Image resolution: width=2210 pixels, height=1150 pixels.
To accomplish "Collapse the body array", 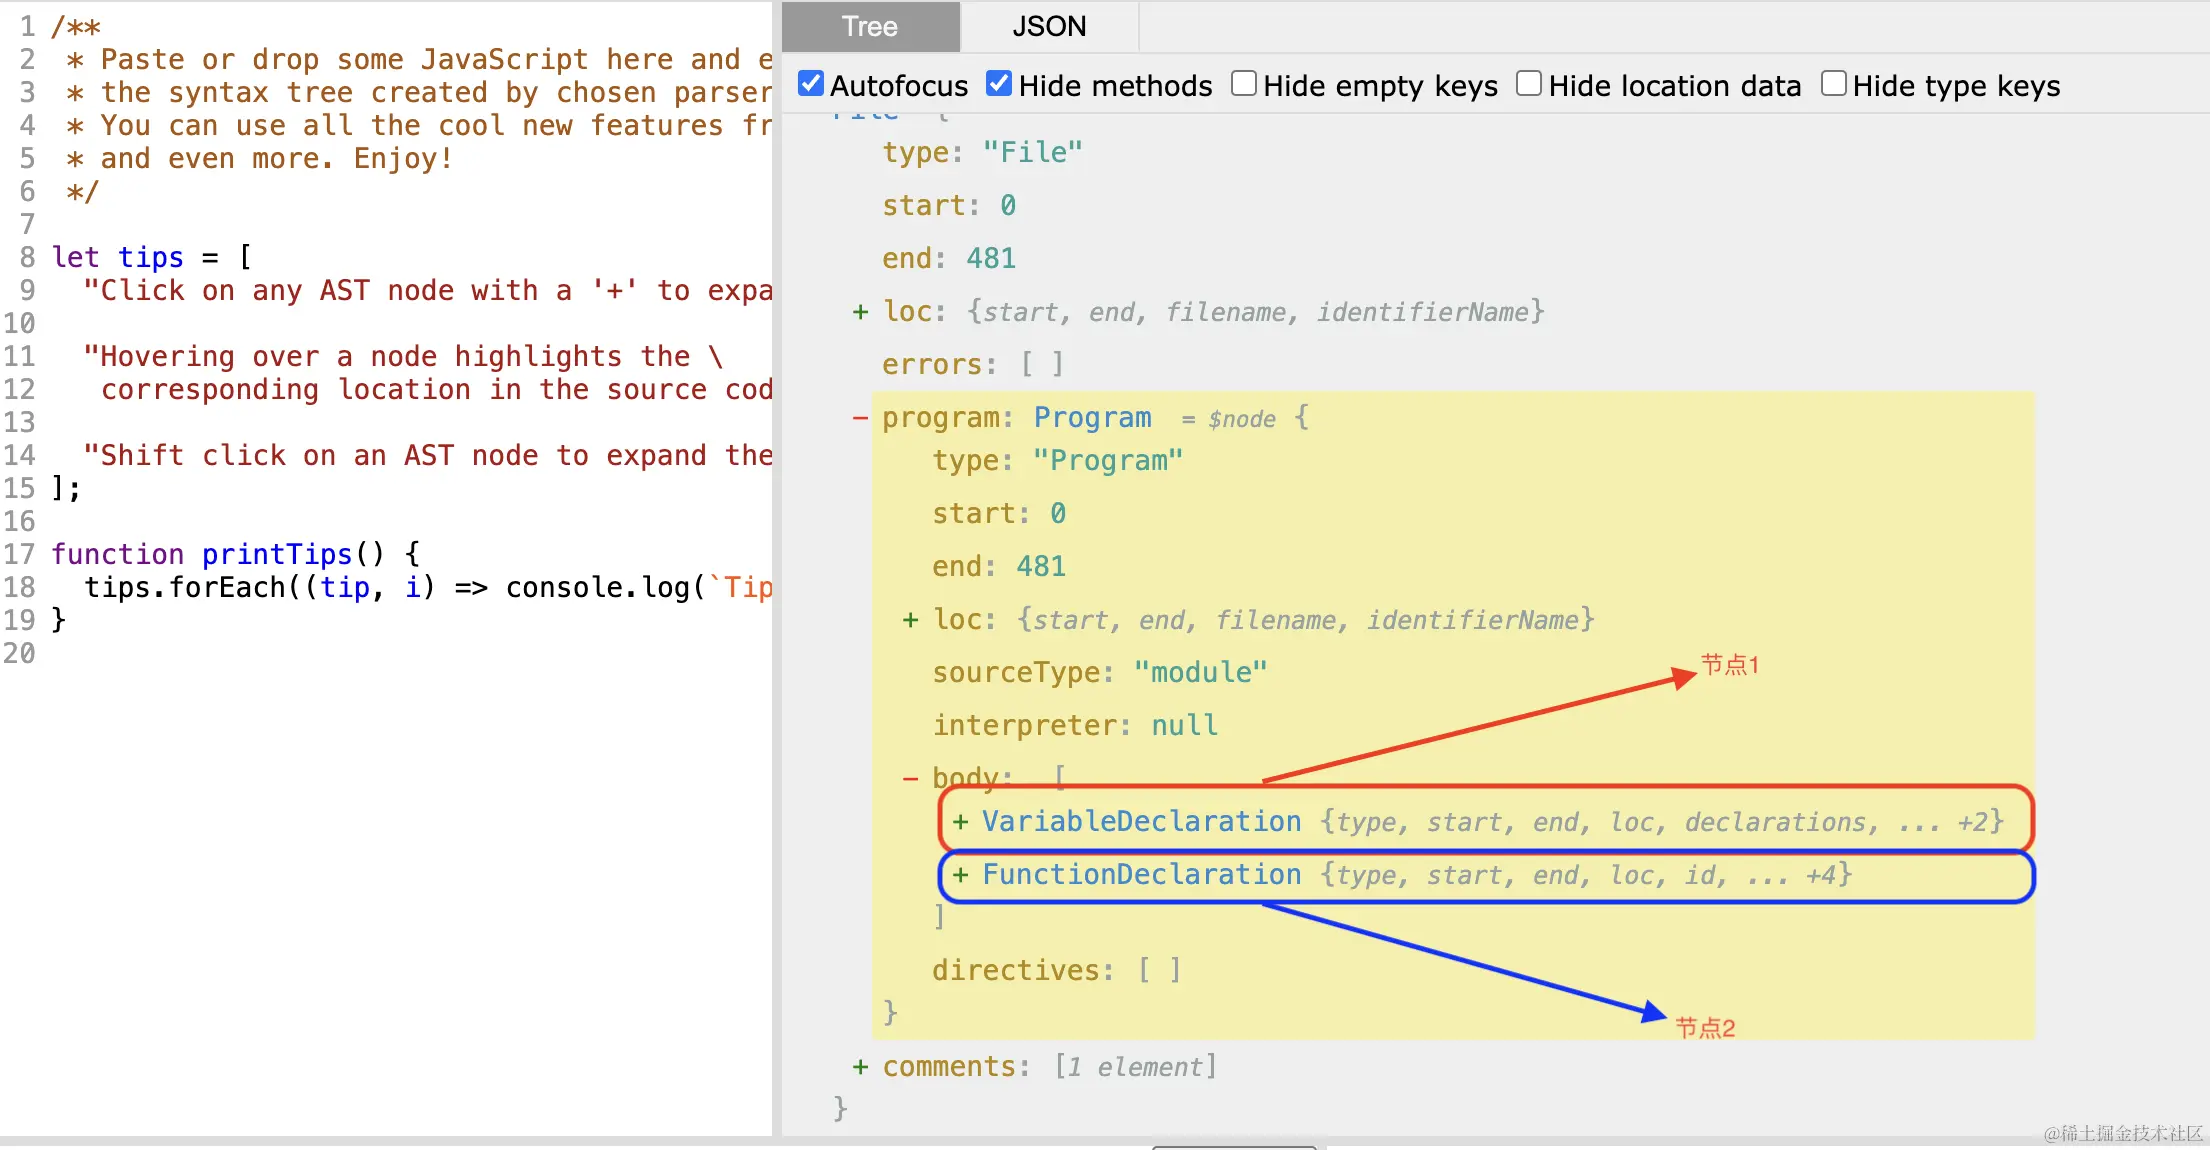I will click(910, 778).
